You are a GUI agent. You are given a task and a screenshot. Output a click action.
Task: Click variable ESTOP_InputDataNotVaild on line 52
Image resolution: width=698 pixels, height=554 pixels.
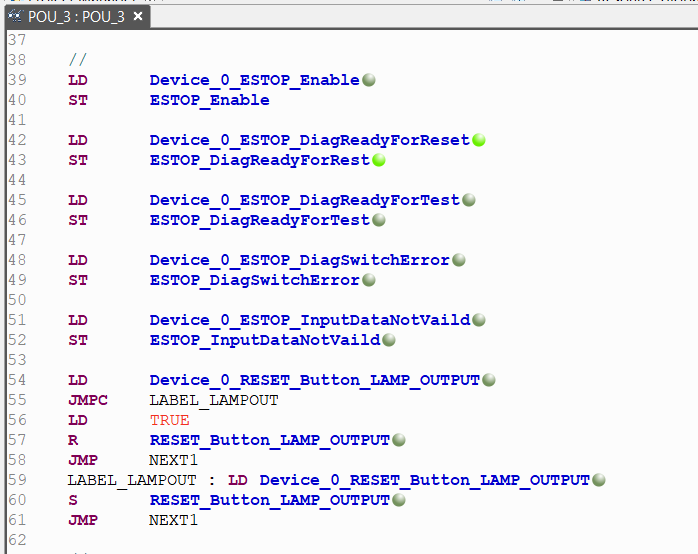click(265, 340)
